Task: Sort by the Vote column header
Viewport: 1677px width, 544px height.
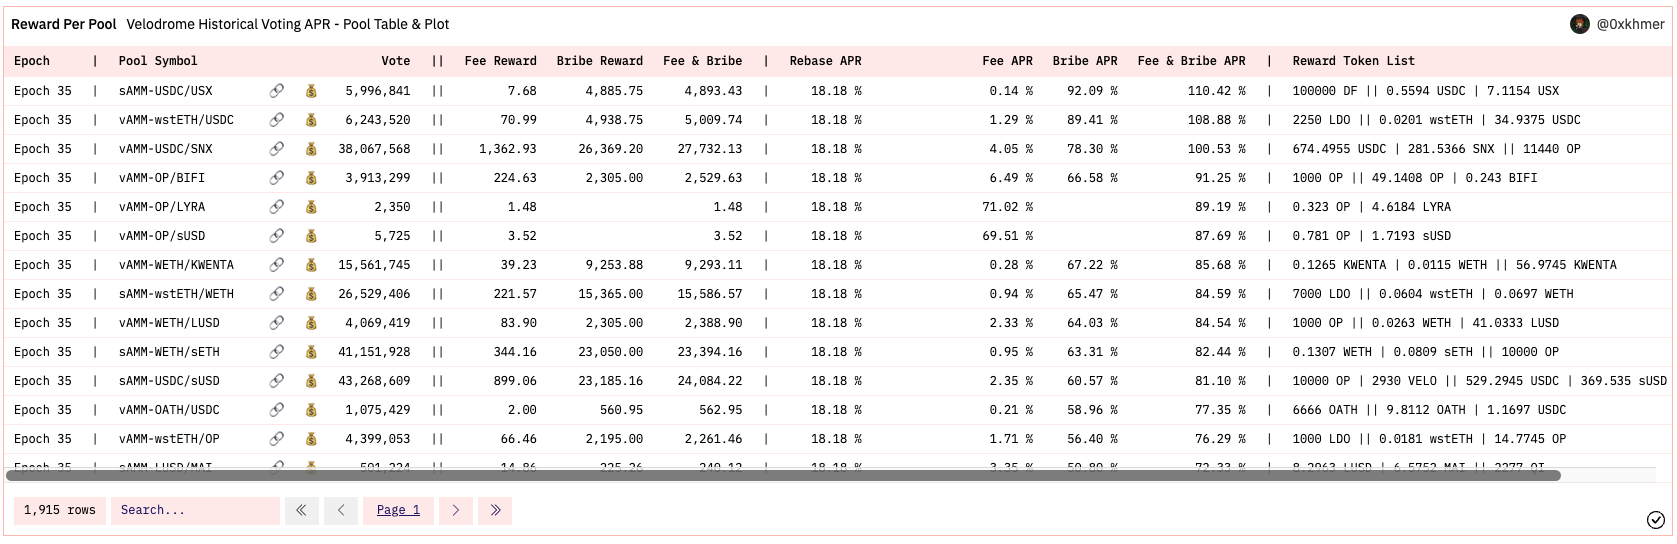Action: click(395, 61)
